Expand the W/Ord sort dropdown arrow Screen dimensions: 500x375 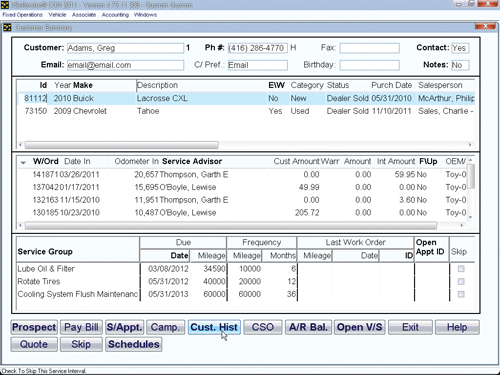[23, 162]
